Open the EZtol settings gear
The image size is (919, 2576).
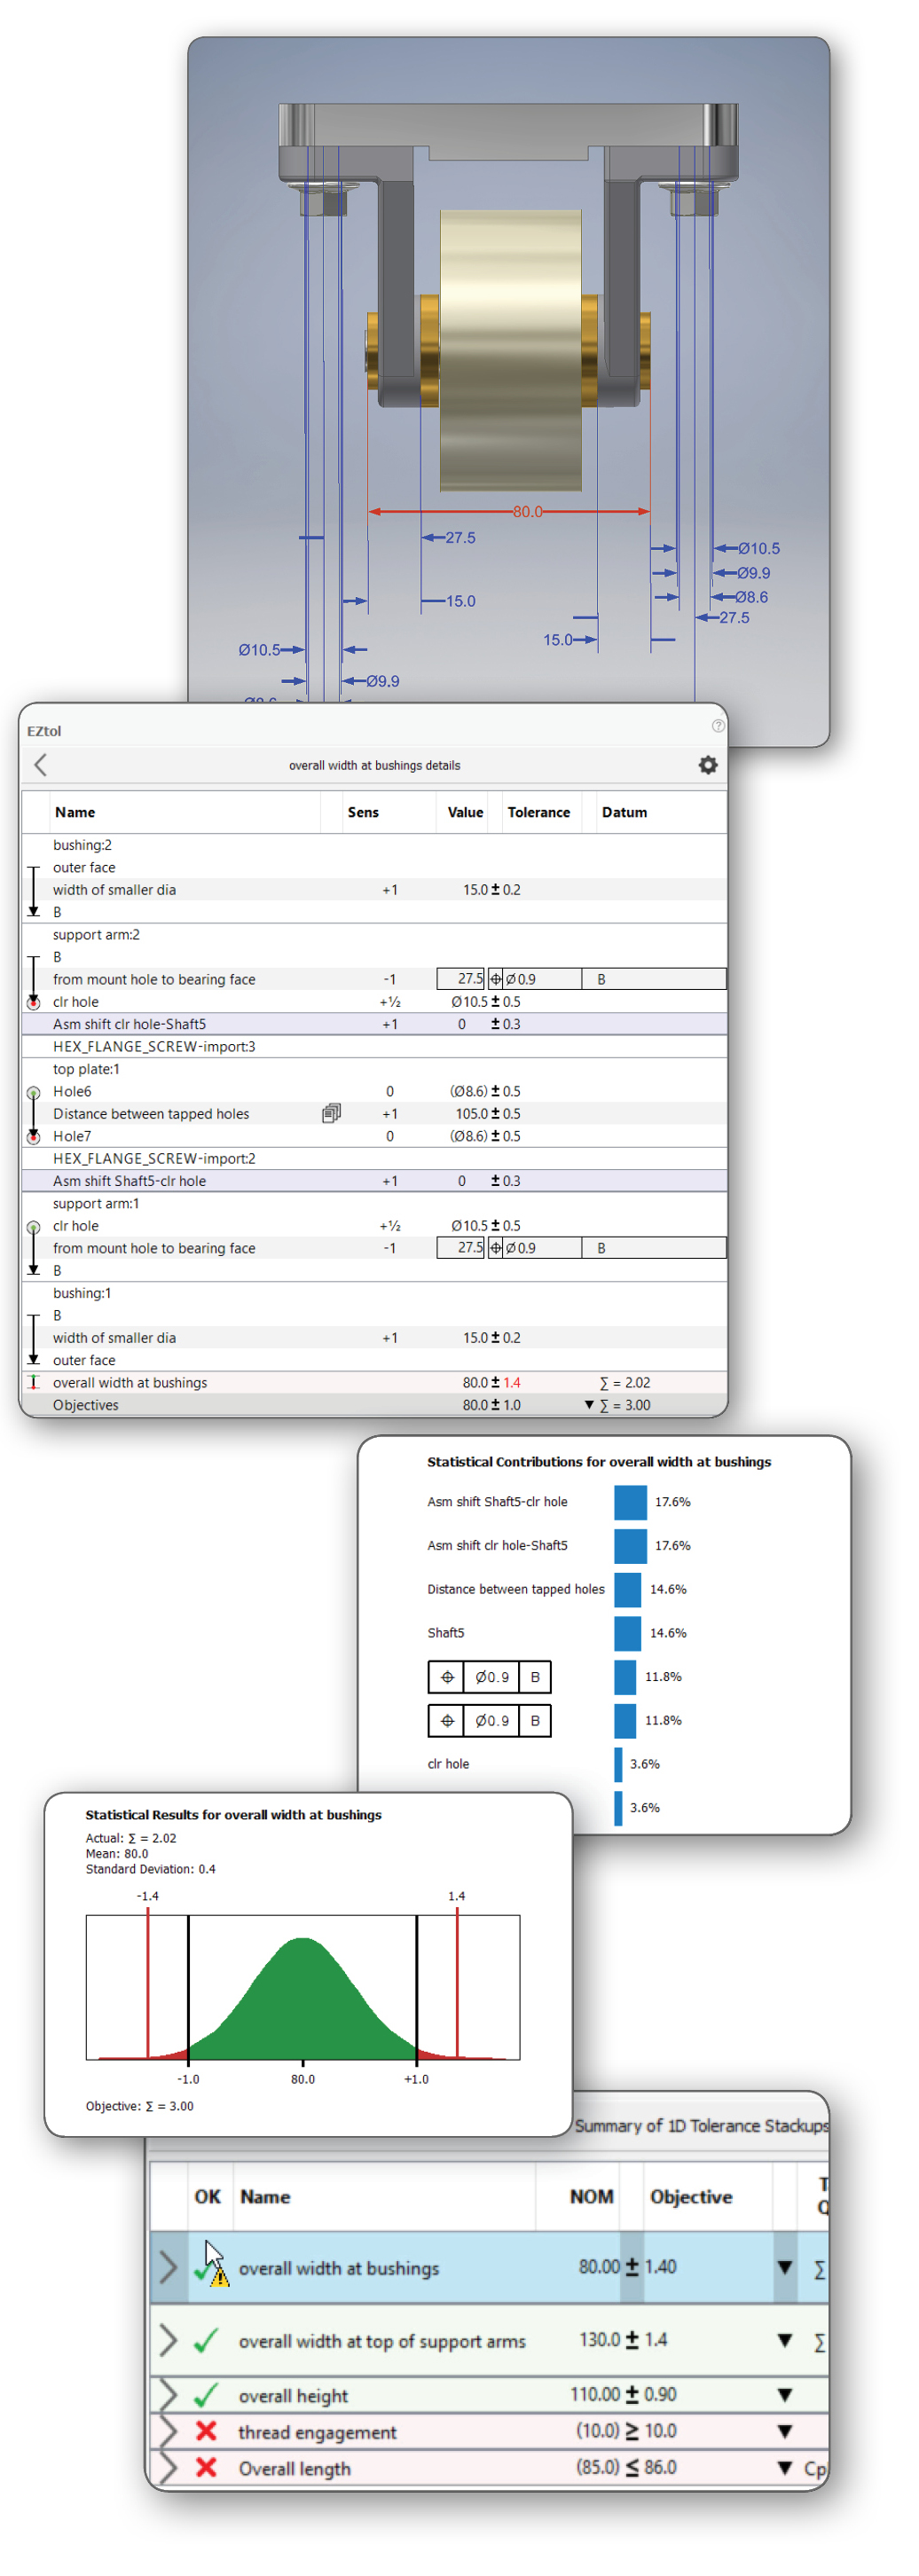pos(708,765)
